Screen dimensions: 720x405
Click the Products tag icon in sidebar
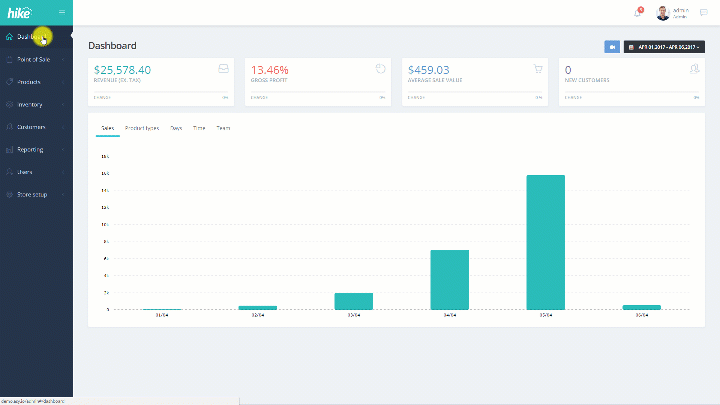click(9, 82)
